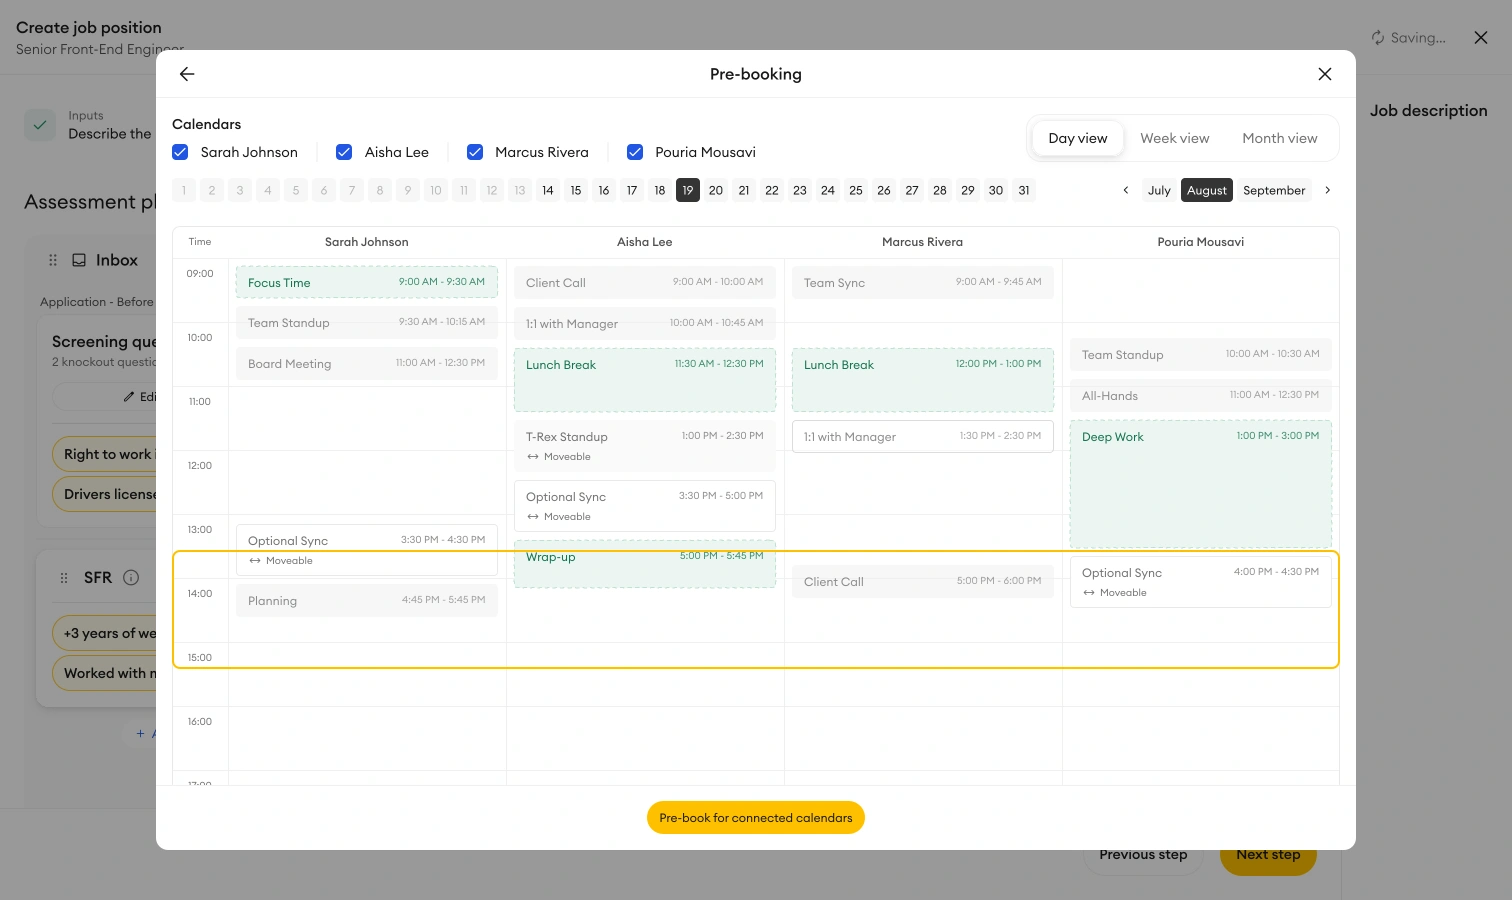
Task: Click the Inbox drag handle icon
Action: click(x=53, y=260)
